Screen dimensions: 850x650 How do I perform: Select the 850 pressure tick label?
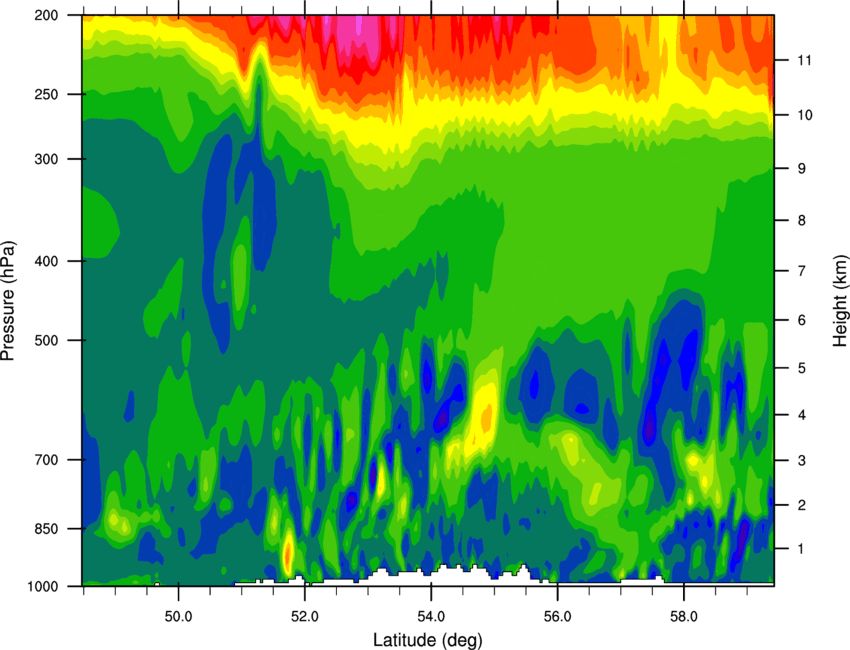coord(47,529)
